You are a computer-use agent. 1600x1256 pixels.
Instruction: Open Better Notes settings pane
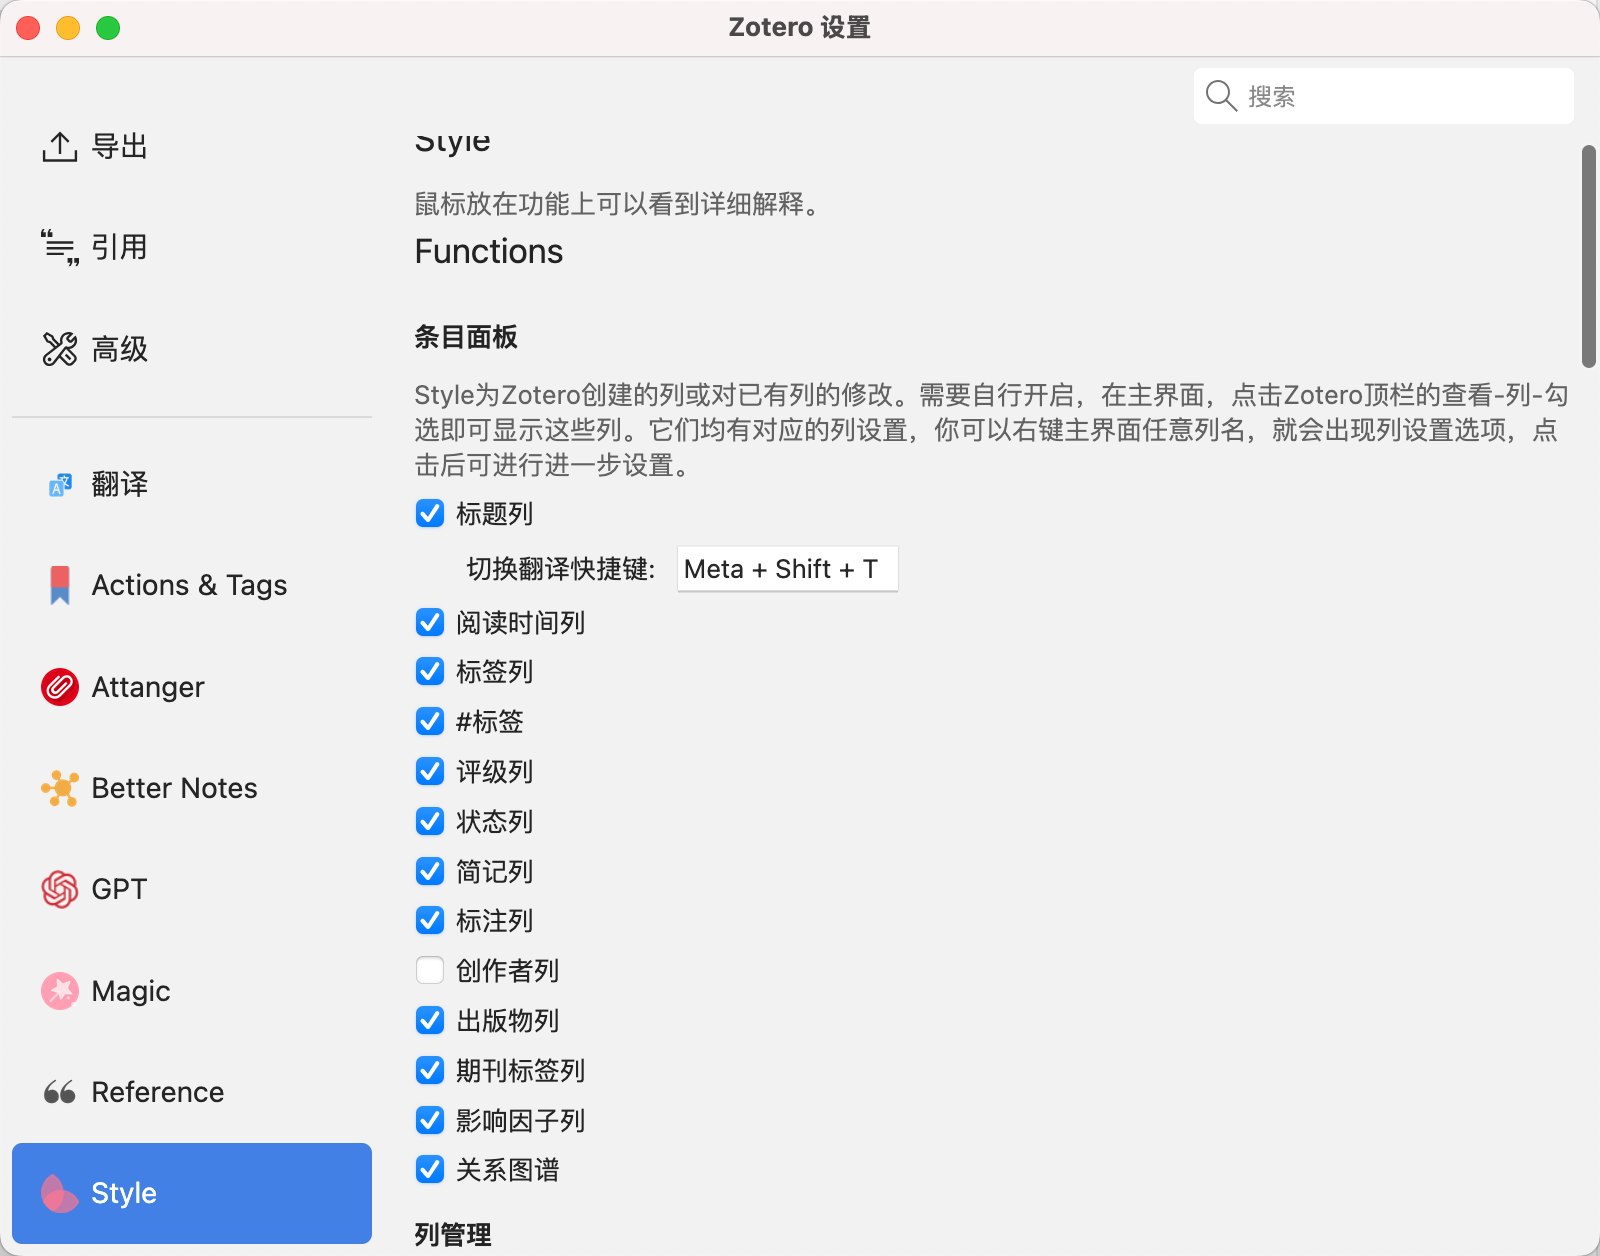pos(192,788)
